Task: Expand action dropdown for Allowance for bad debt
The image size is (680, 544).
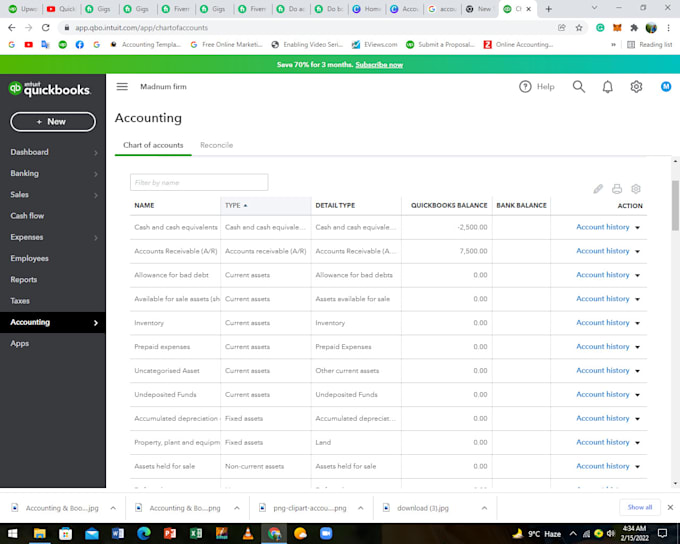Action: click(x=638, y=275)
